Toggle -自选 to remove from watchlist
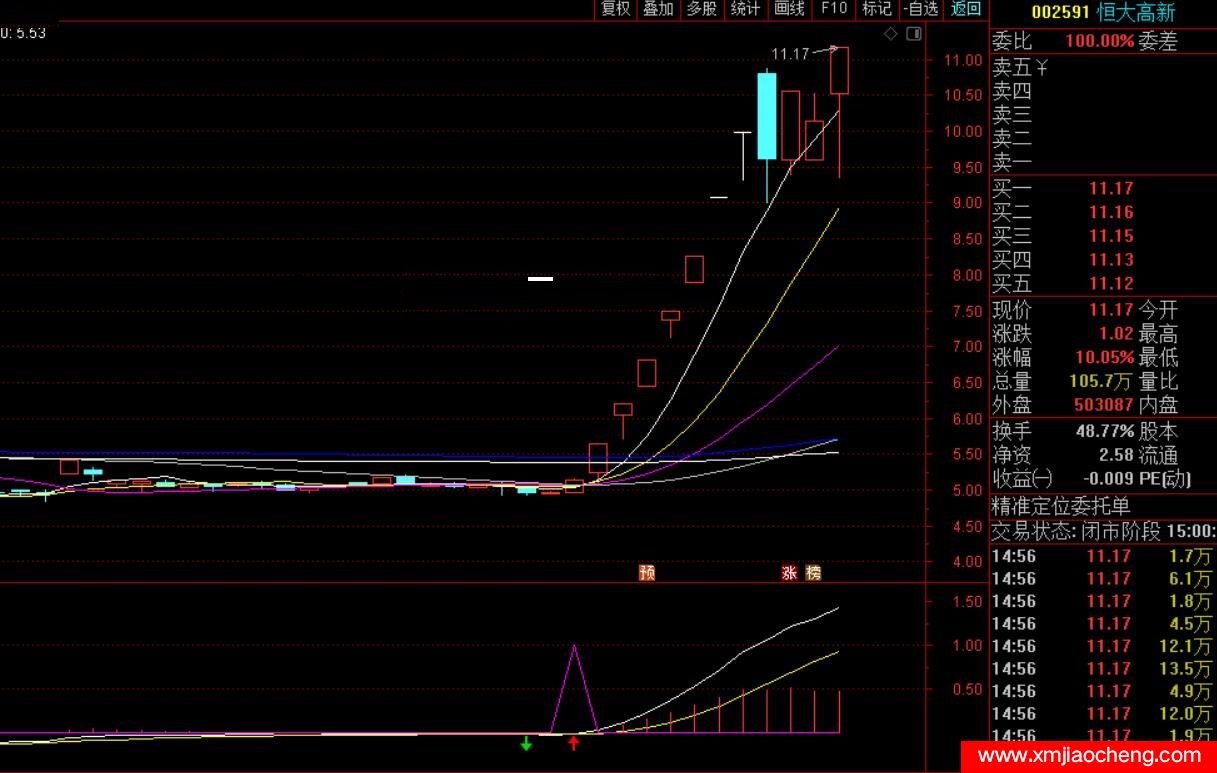 [920, 9]
